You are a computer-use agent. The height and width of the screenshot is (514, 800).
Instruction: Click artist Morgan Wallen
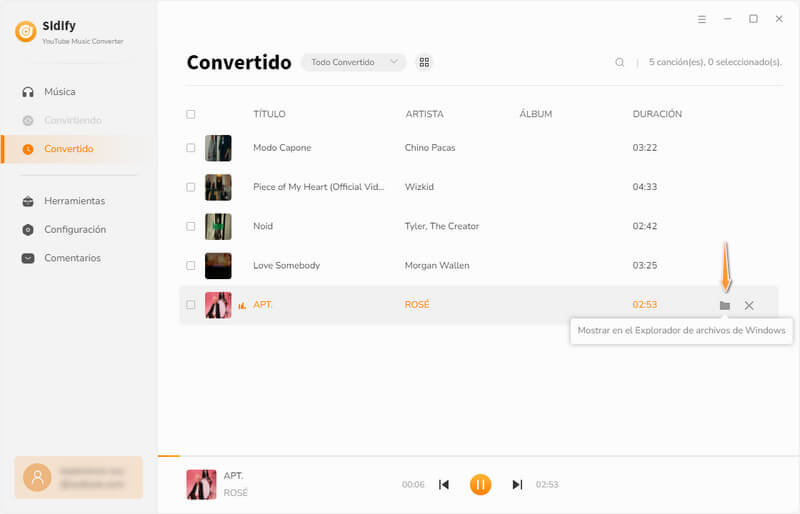(437, 265)
